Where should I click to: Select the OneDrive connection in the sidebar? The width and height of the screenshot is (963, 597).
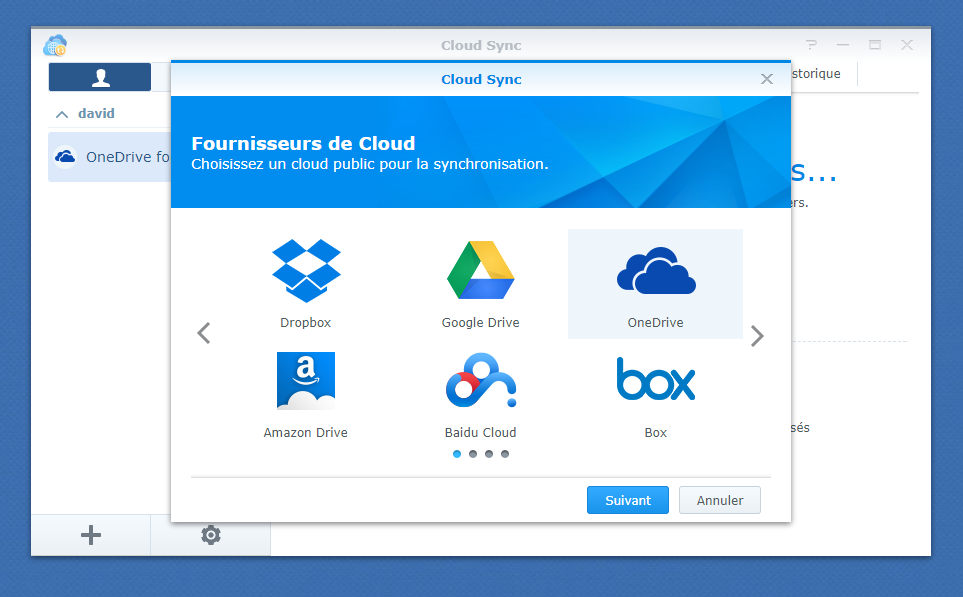[110, 157]
